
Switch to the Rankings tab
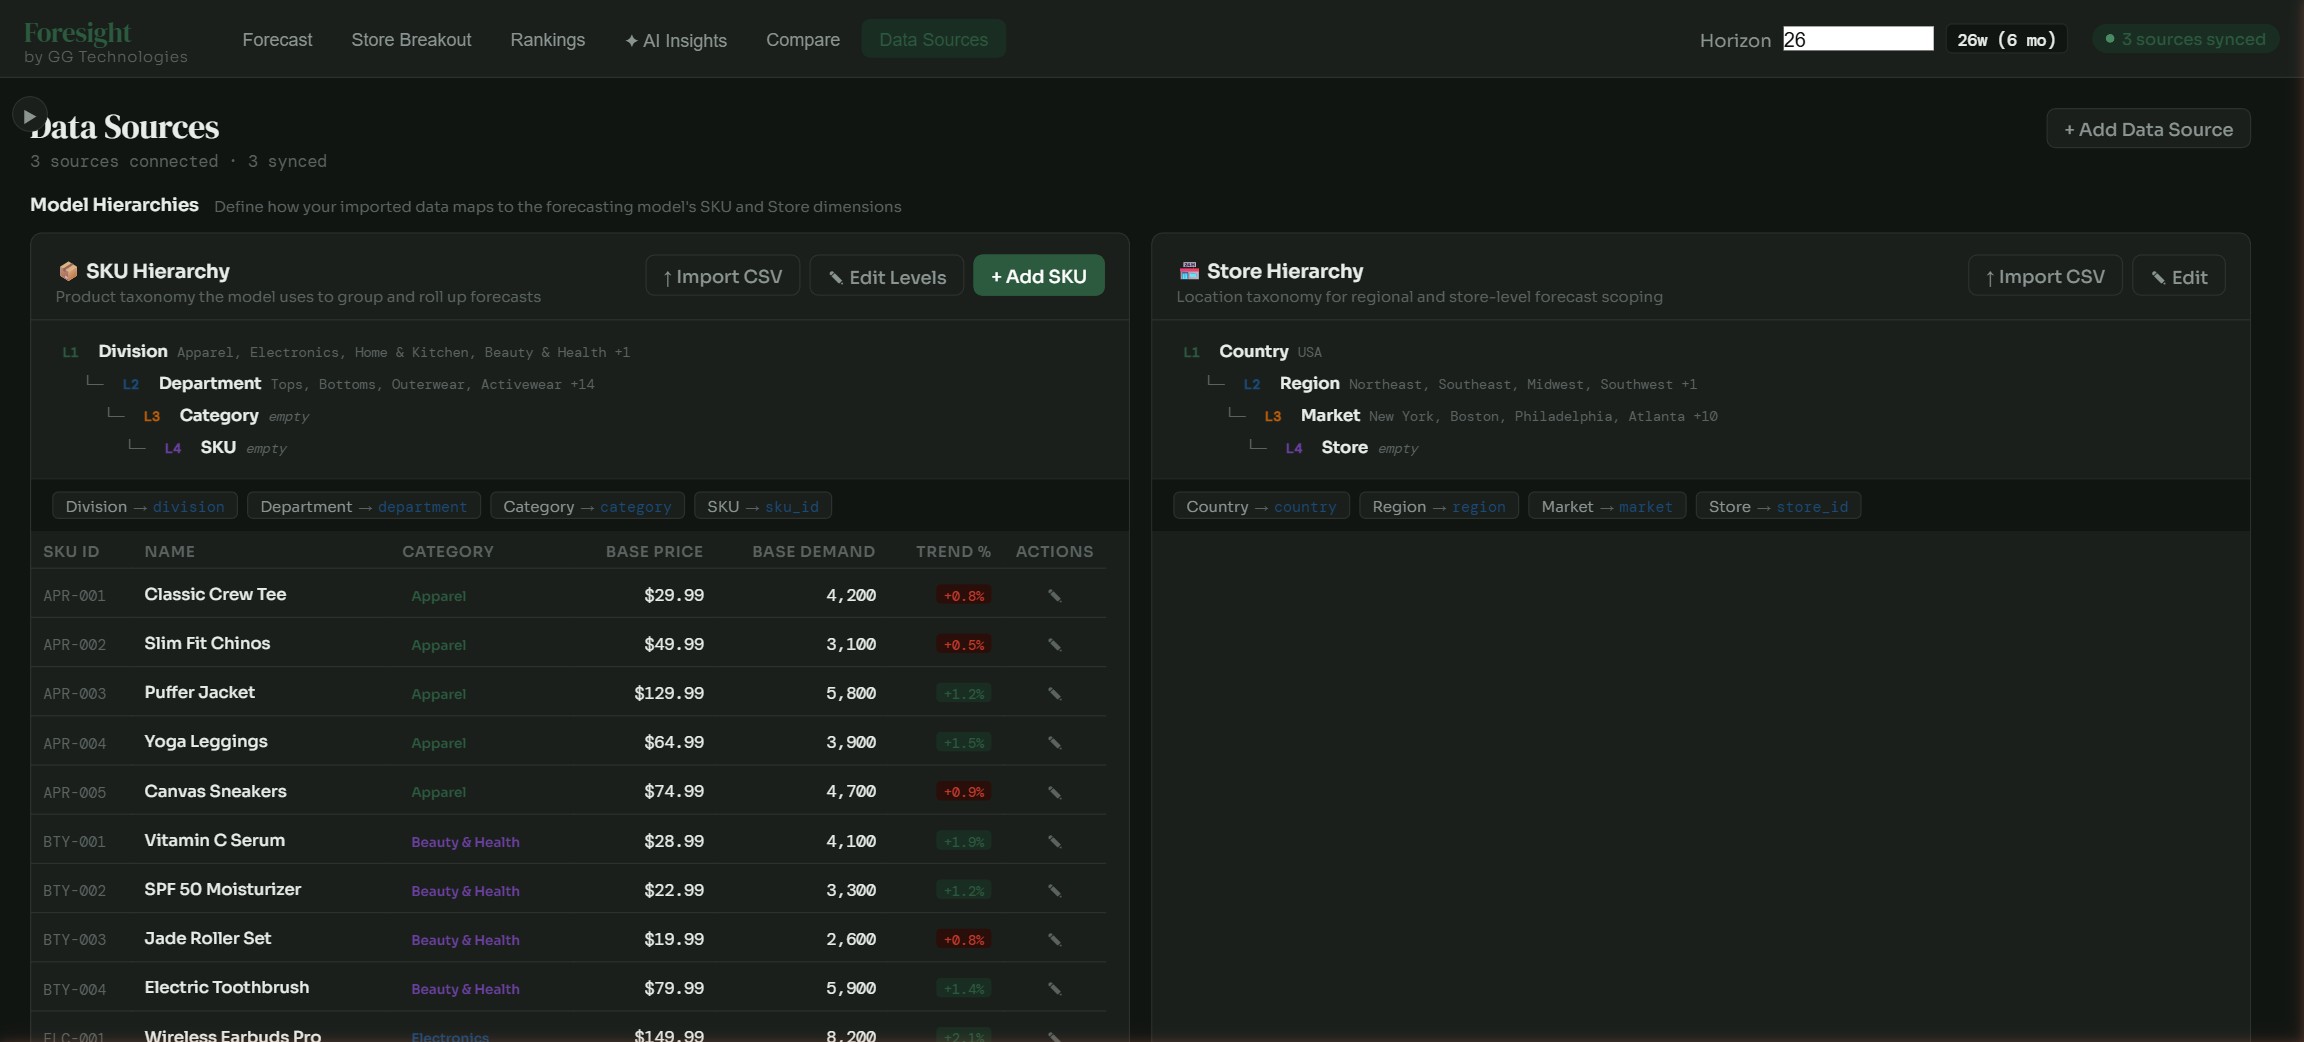click(548, 40)
